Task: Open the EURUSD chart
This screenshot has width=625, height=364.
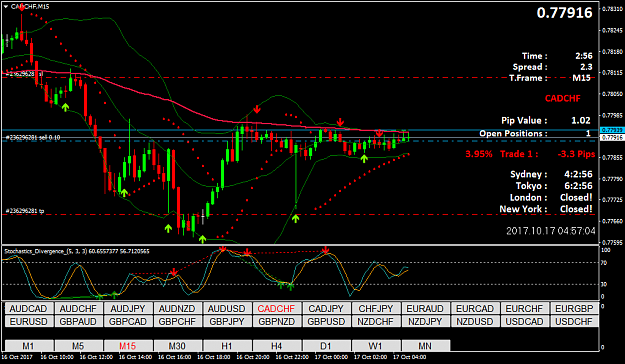Action: [x=28, y=321]
